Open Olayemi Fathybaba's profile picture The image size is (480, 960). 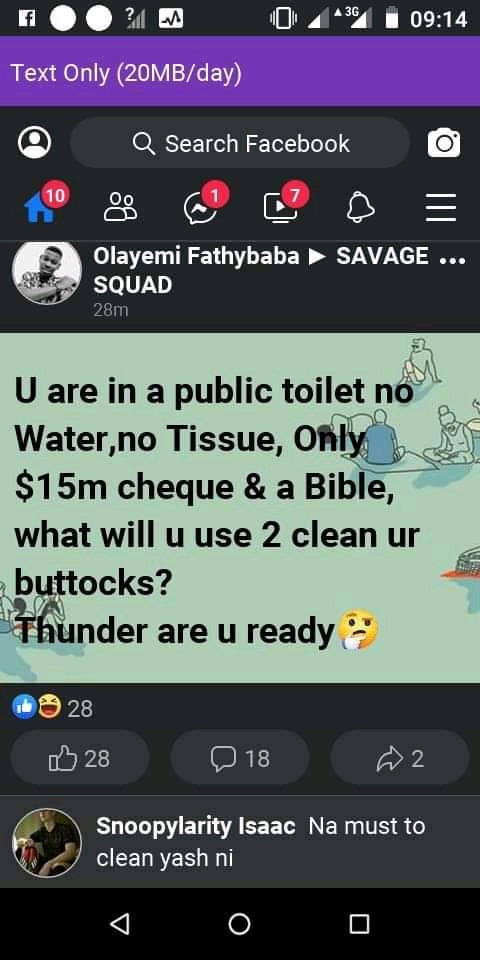point(47,272)
